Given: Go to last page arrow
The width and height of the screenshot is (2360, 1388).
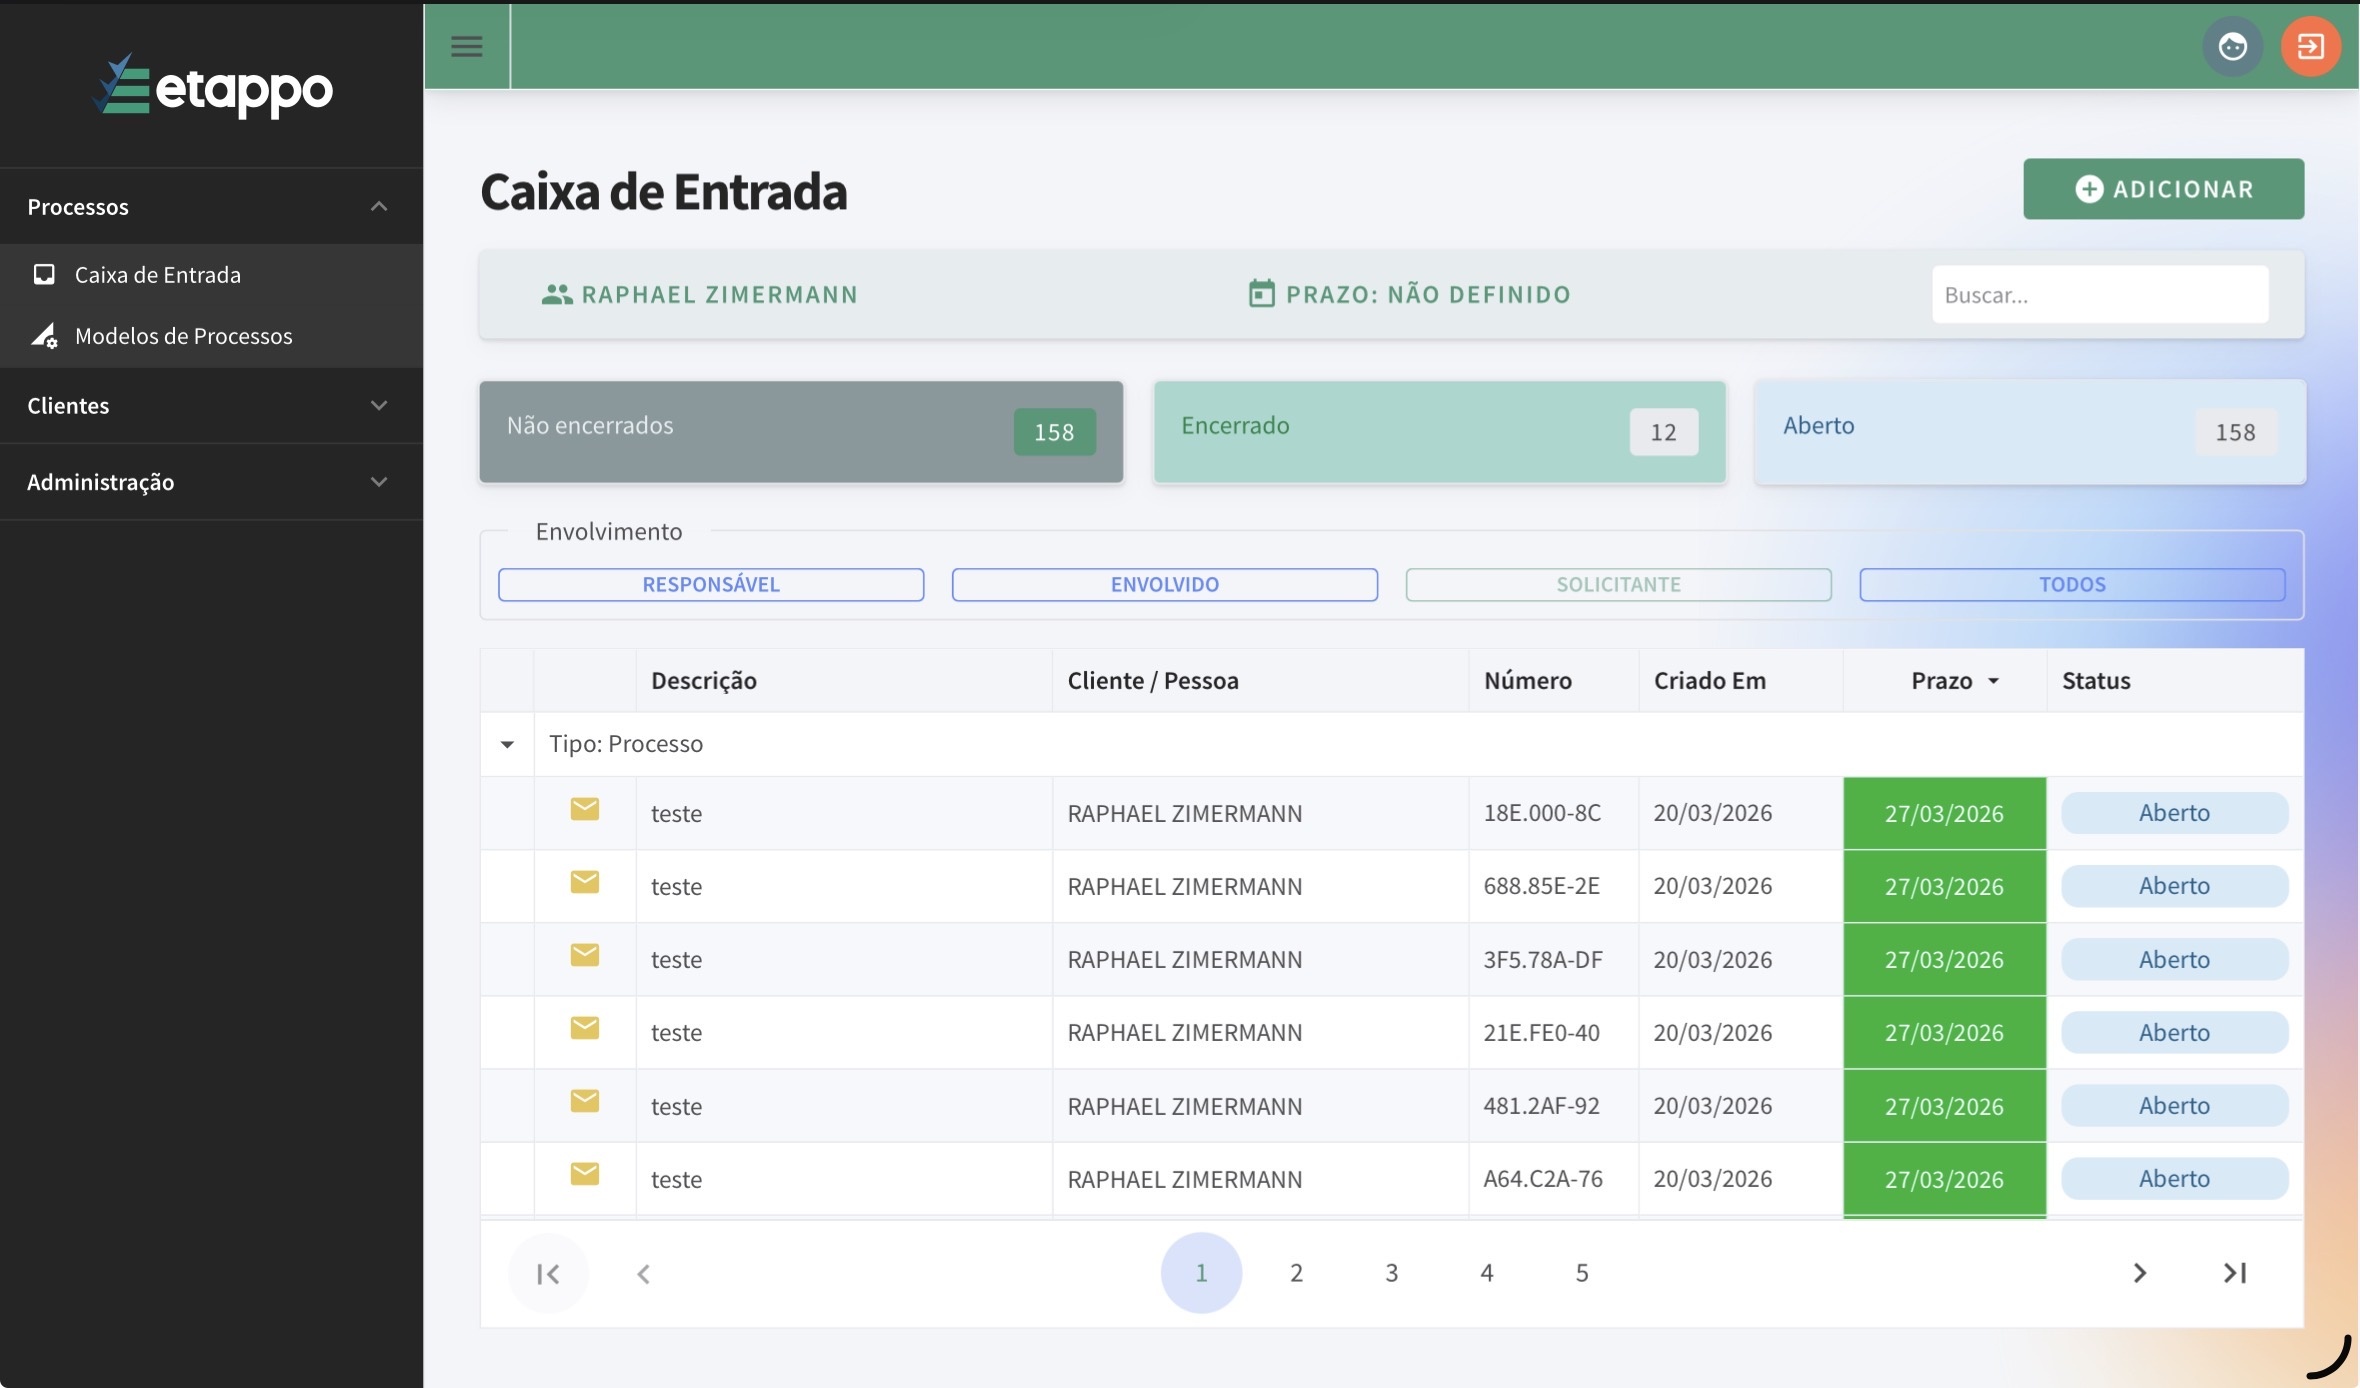Looking at the screenshot, I should point(2235,1273).
